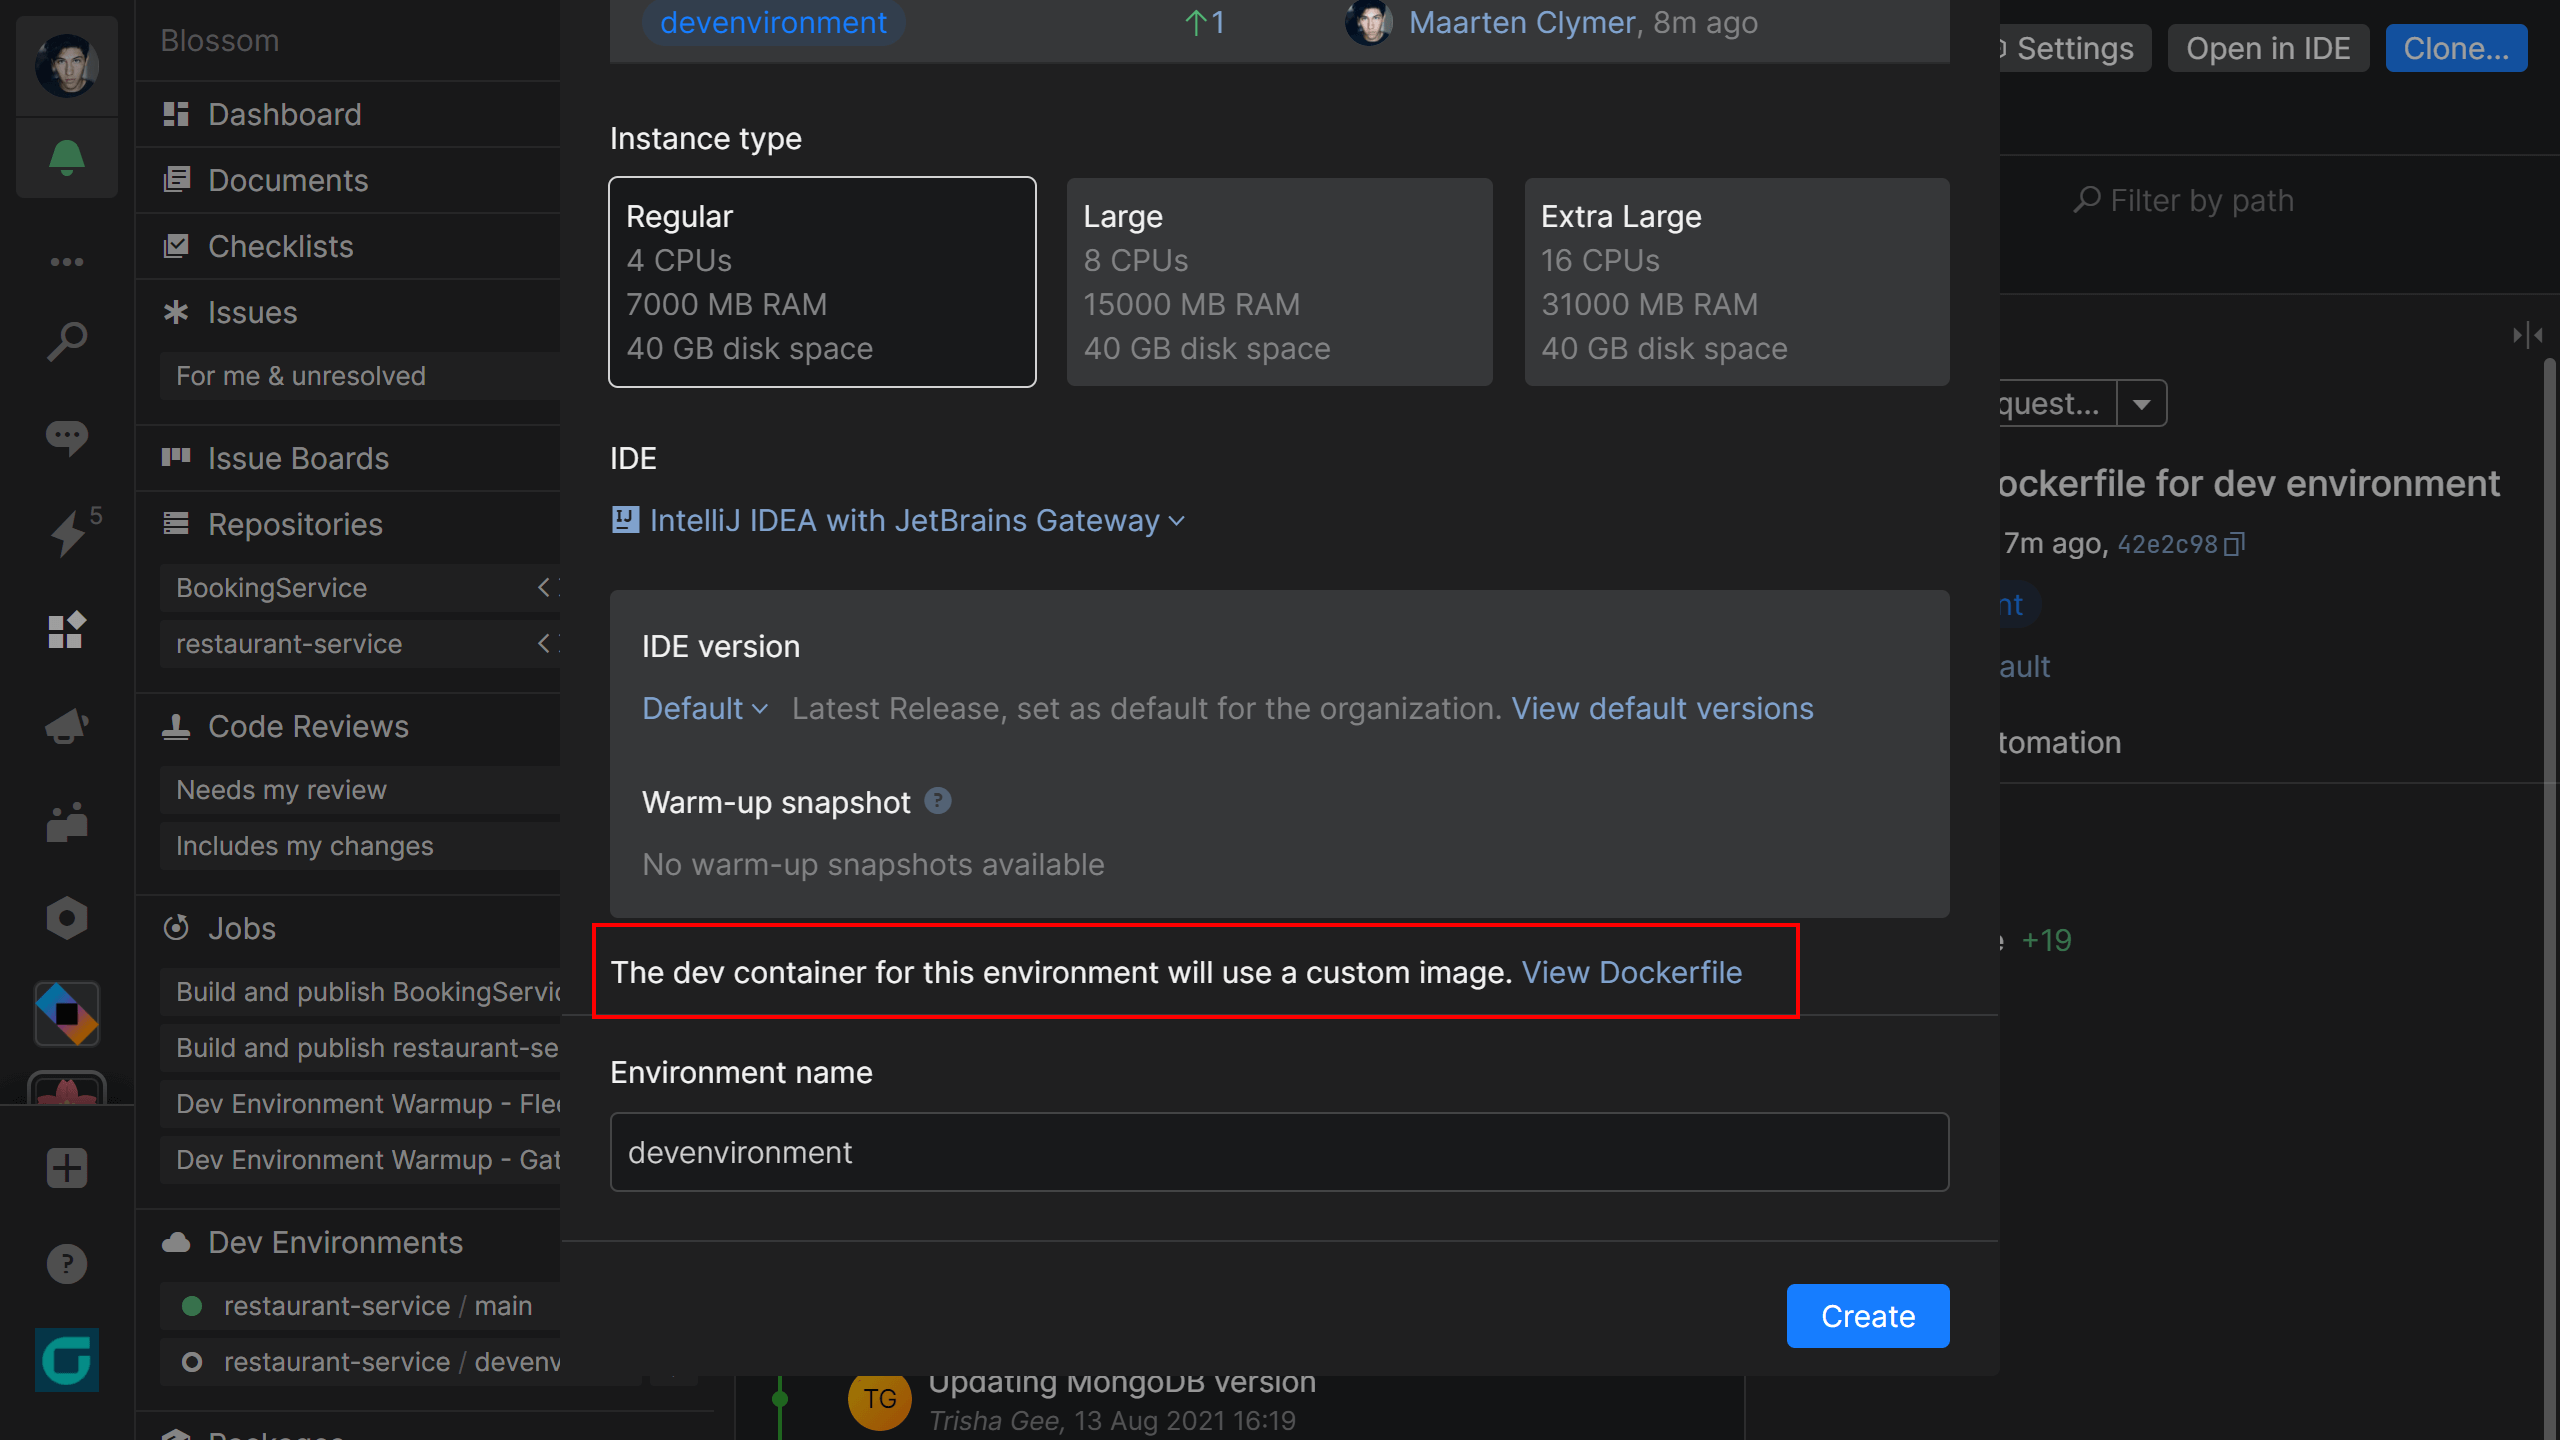The width and height of the screenshot is (2560, 1440).
Task: Click the devenvironment name input field
Action: (x=1280, y=1152)
